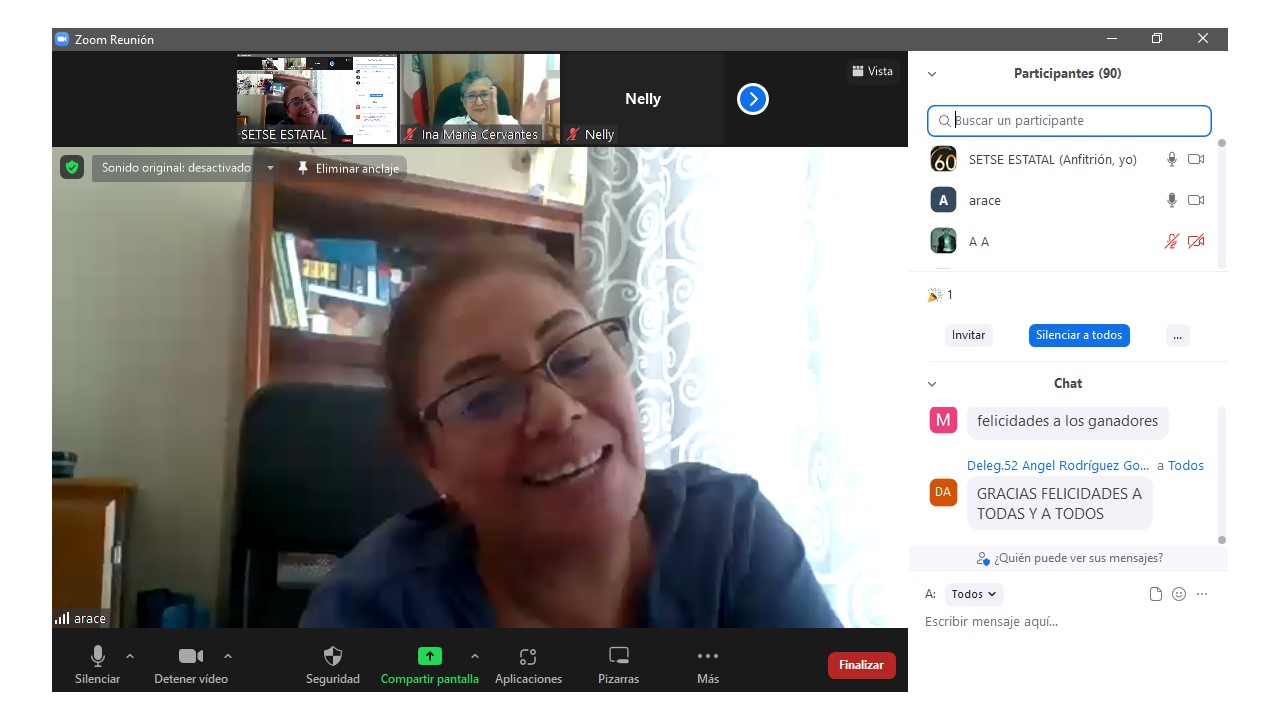This screenshot has width=1280, height=720.
Task: Open video options arrow beside Detener vídeo
Action: pyautogui.click(x=228, y=656)
